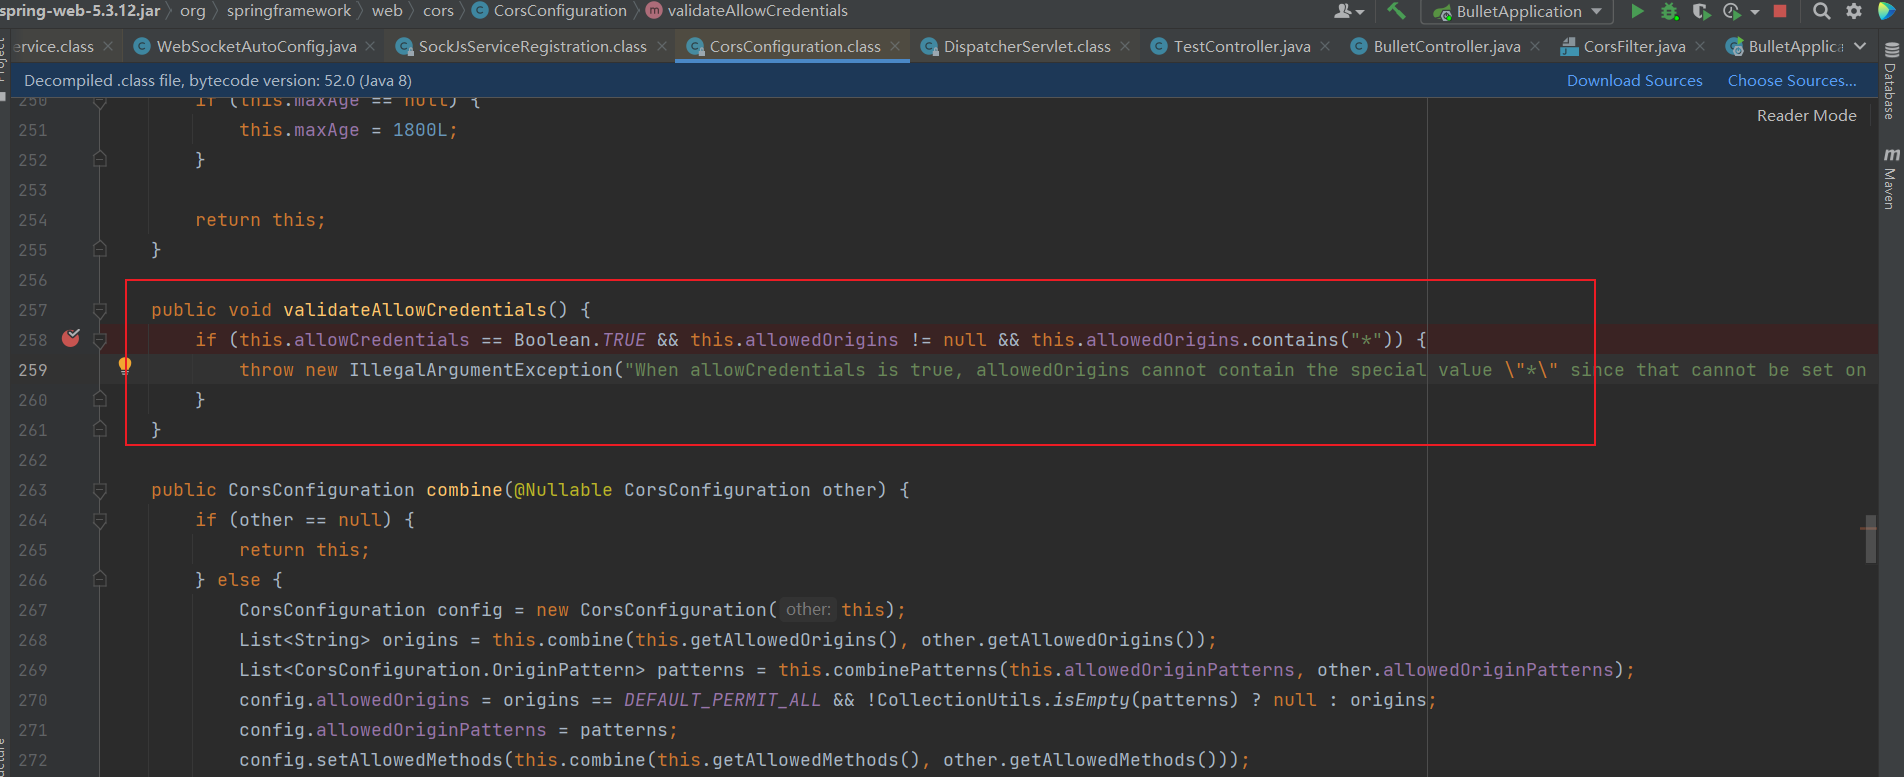Switch to TestController.java tab

tap(1241, 46)
